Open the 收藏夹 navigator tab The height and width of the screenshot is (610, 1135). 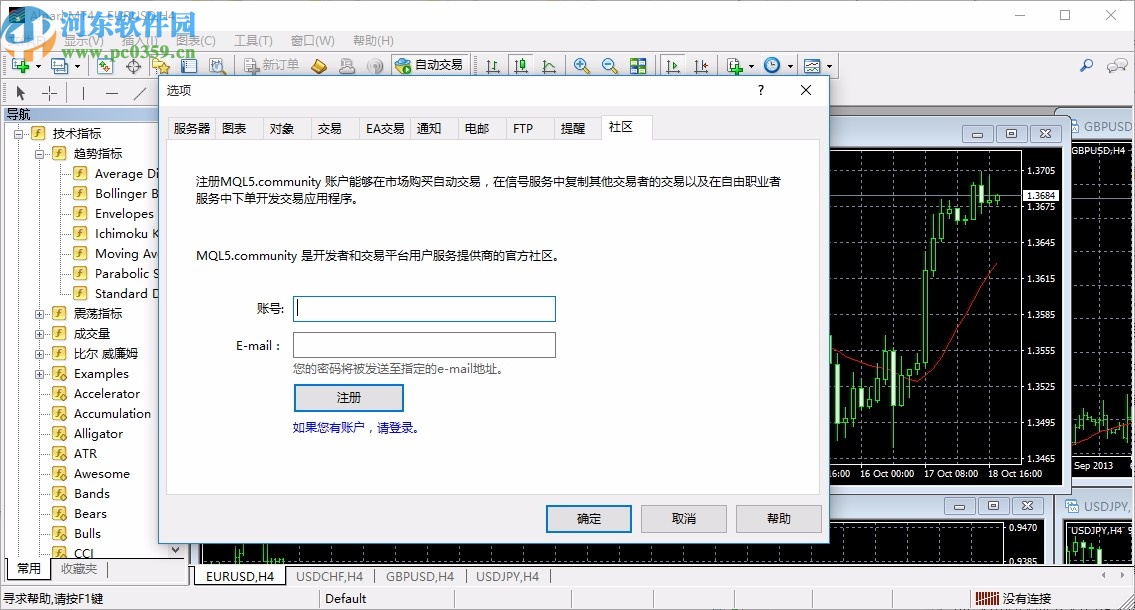tap(79, 569)
